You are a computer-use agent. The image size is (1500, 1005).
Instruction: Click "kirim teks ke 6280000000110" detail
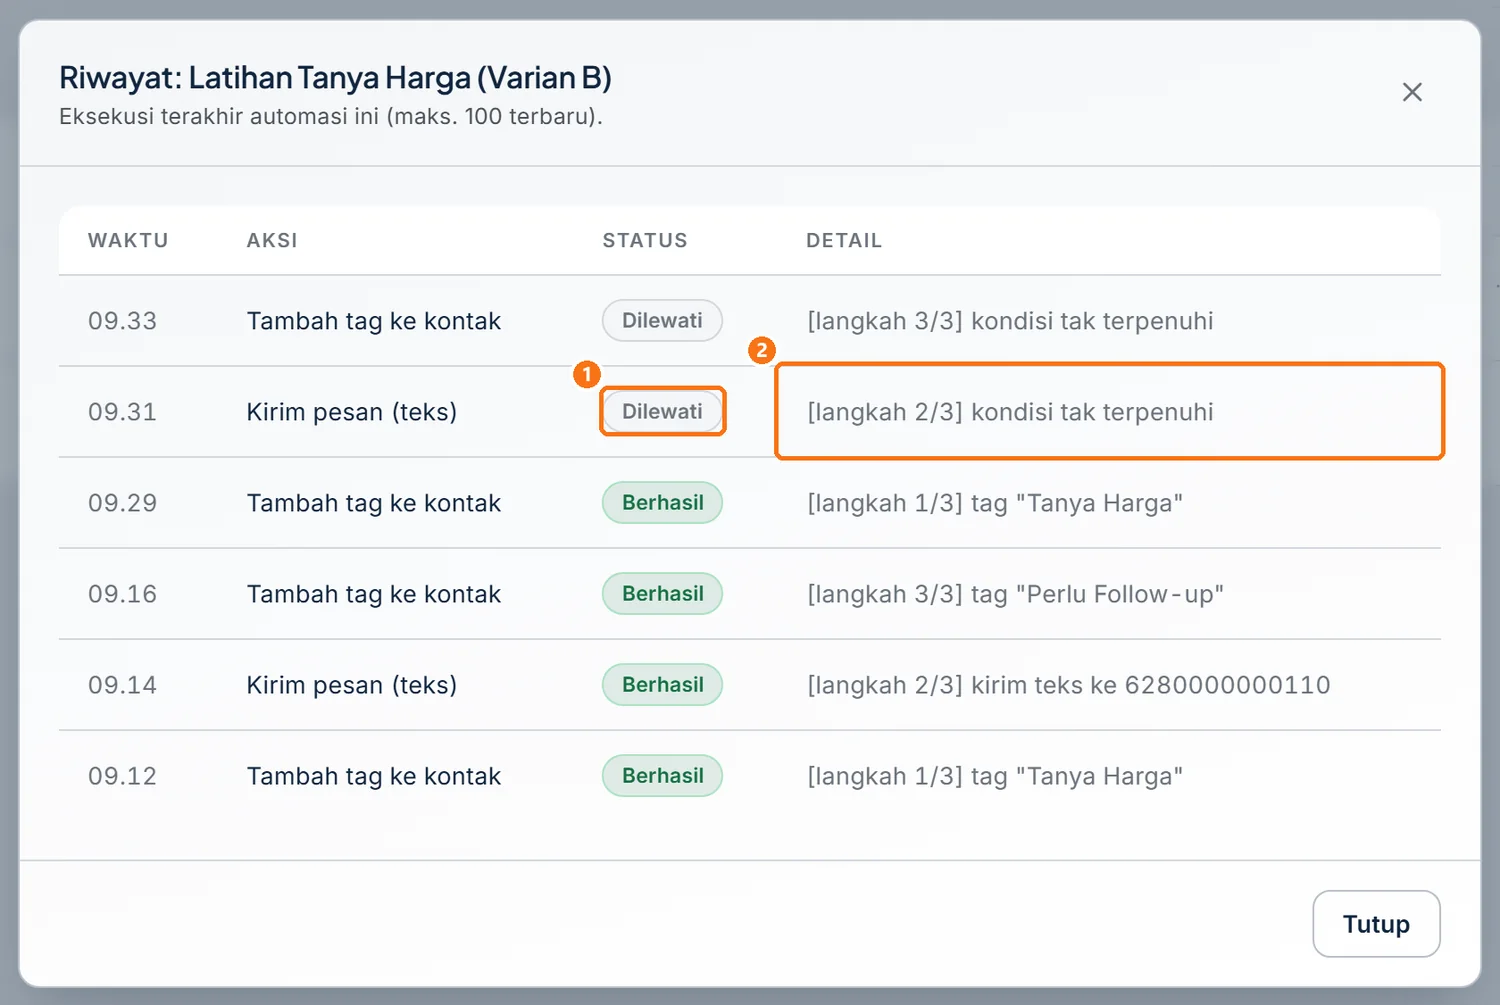click(1151, 685)
